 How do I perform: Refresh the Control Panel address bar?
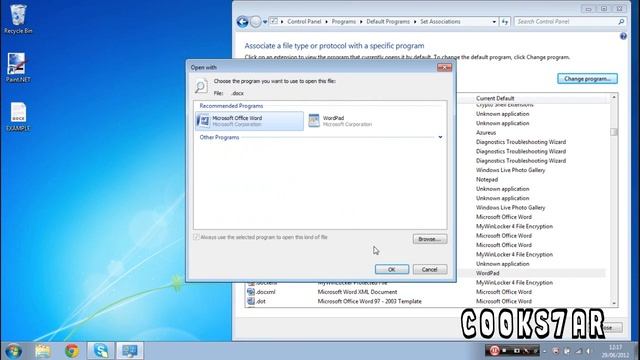click(x=505, y=22)
